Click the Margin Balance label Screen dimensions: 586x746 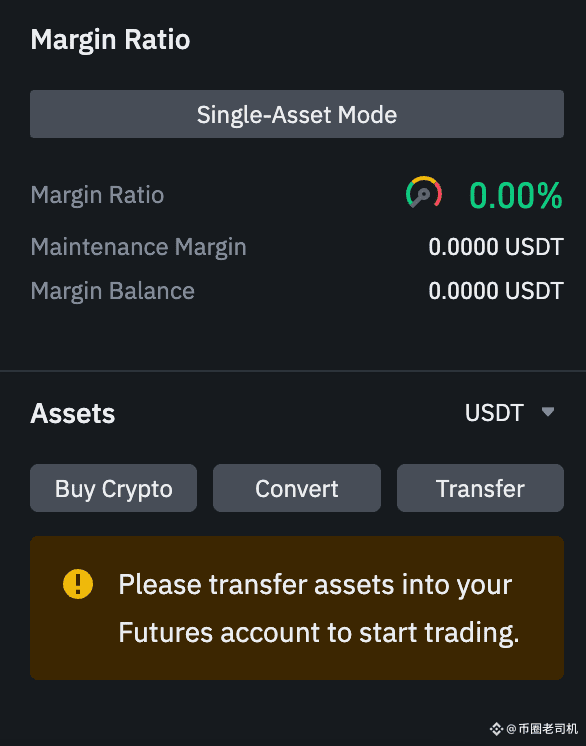[x=113, y=291]
